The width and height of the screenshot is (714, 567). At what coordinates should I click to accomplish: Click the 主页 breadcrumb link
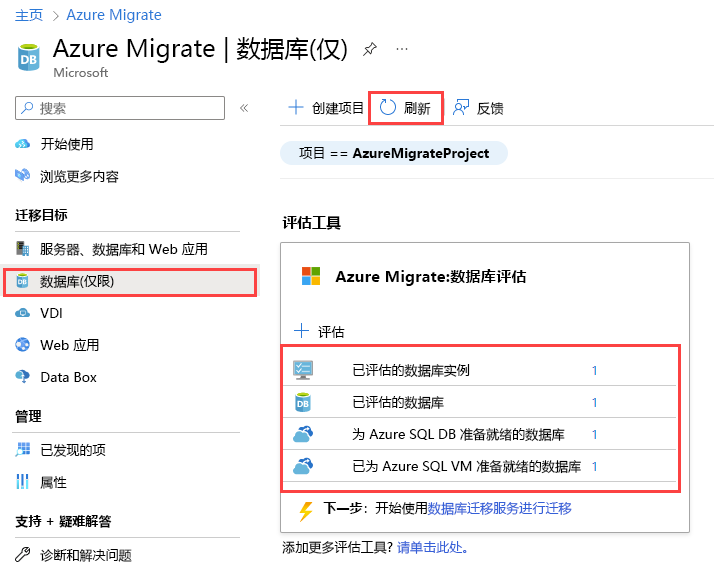(x=29, y=15)
